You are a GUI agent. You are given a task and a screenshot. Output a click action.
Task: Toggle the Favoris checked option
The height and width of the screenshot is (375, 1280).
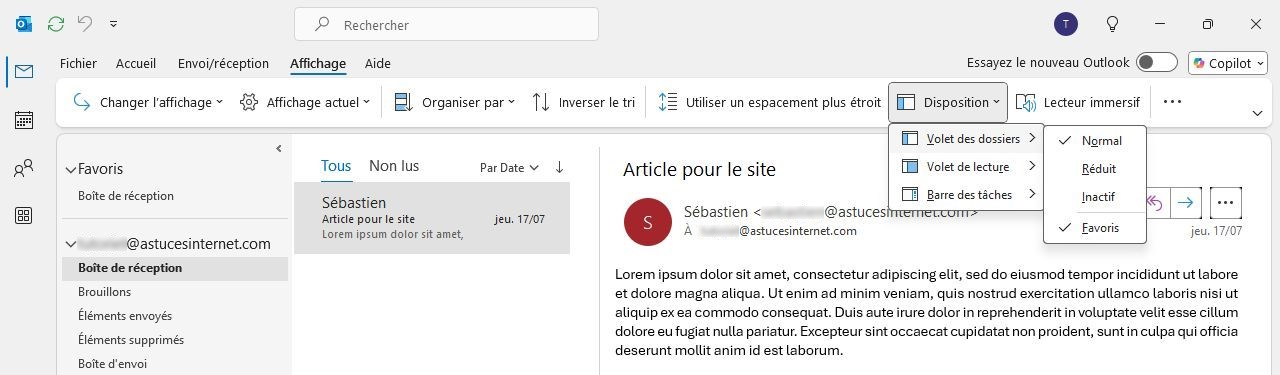coord(1095,228)
